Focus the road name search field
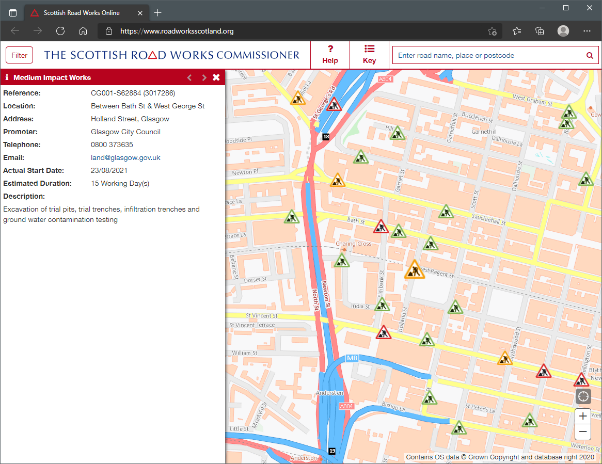The image size is (602, 464). [x=488, y=55]
